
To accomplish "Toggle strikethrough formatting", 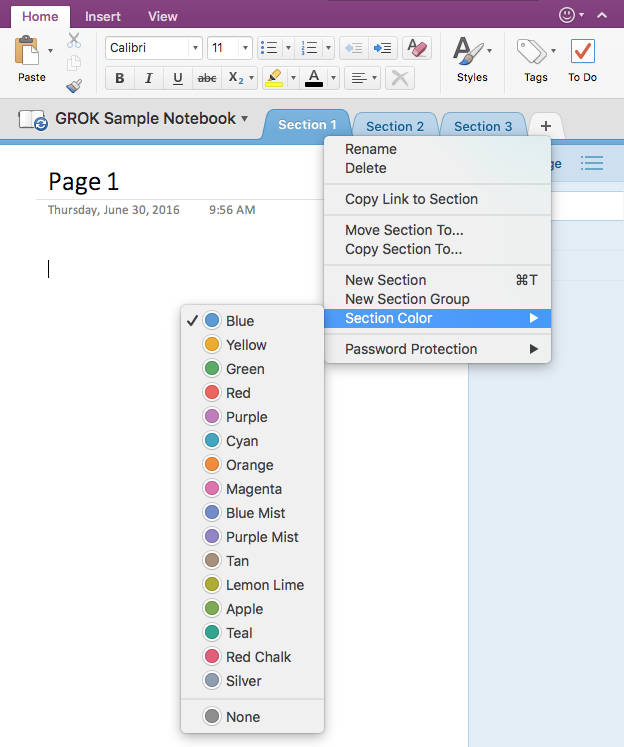I will 207,78.
